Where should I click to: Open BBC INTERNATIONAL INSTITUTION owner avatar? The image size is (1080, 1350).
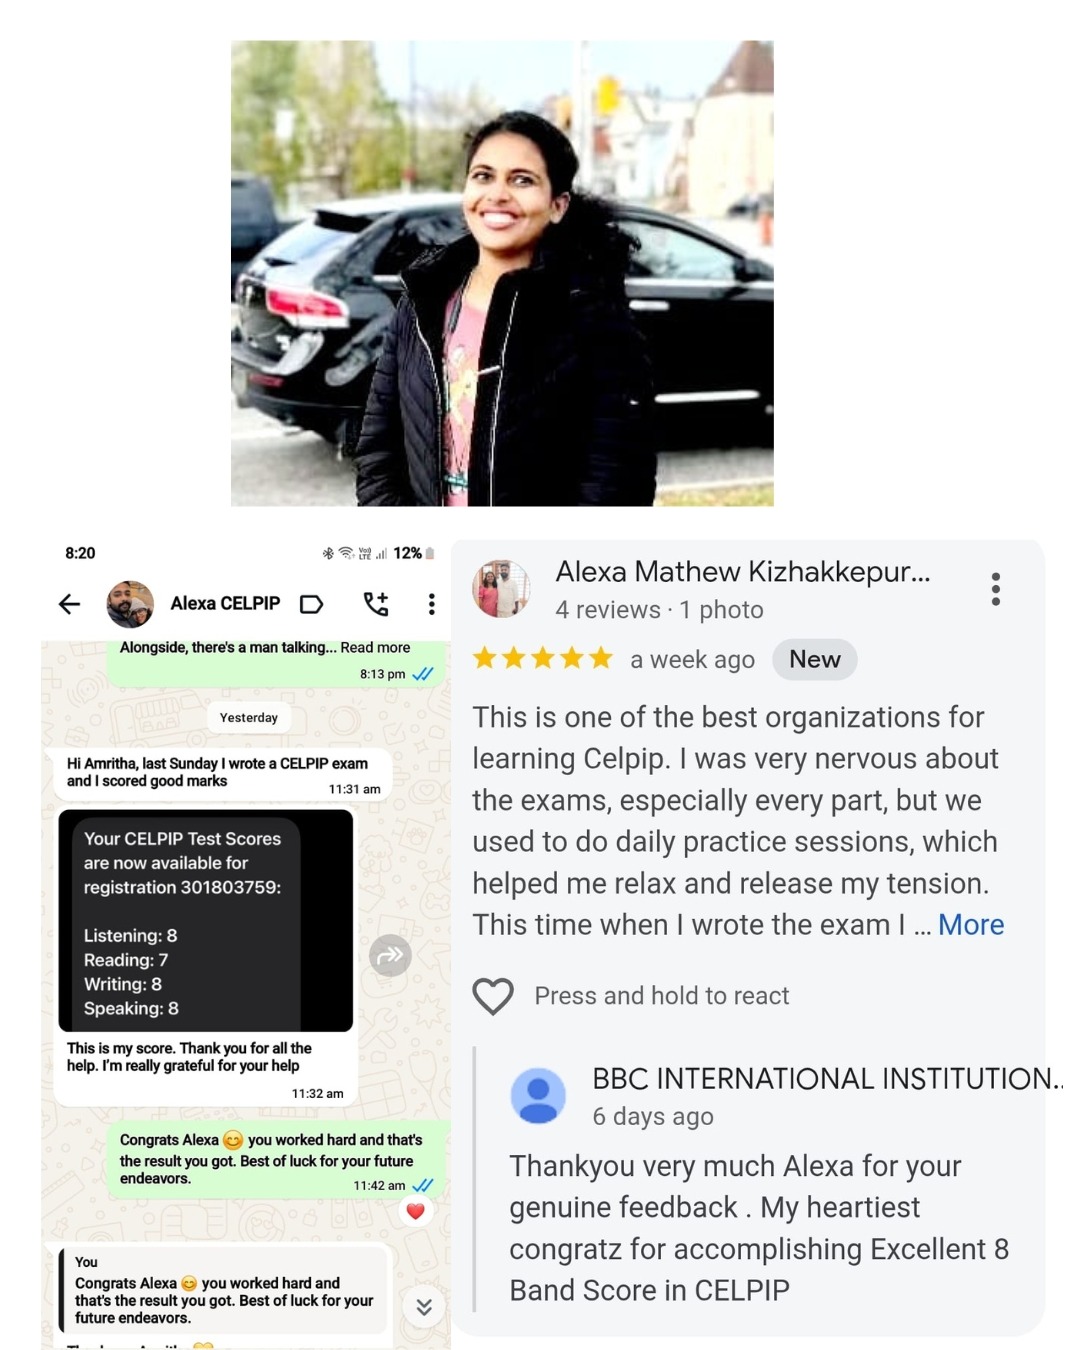(x=538, y=1096)
